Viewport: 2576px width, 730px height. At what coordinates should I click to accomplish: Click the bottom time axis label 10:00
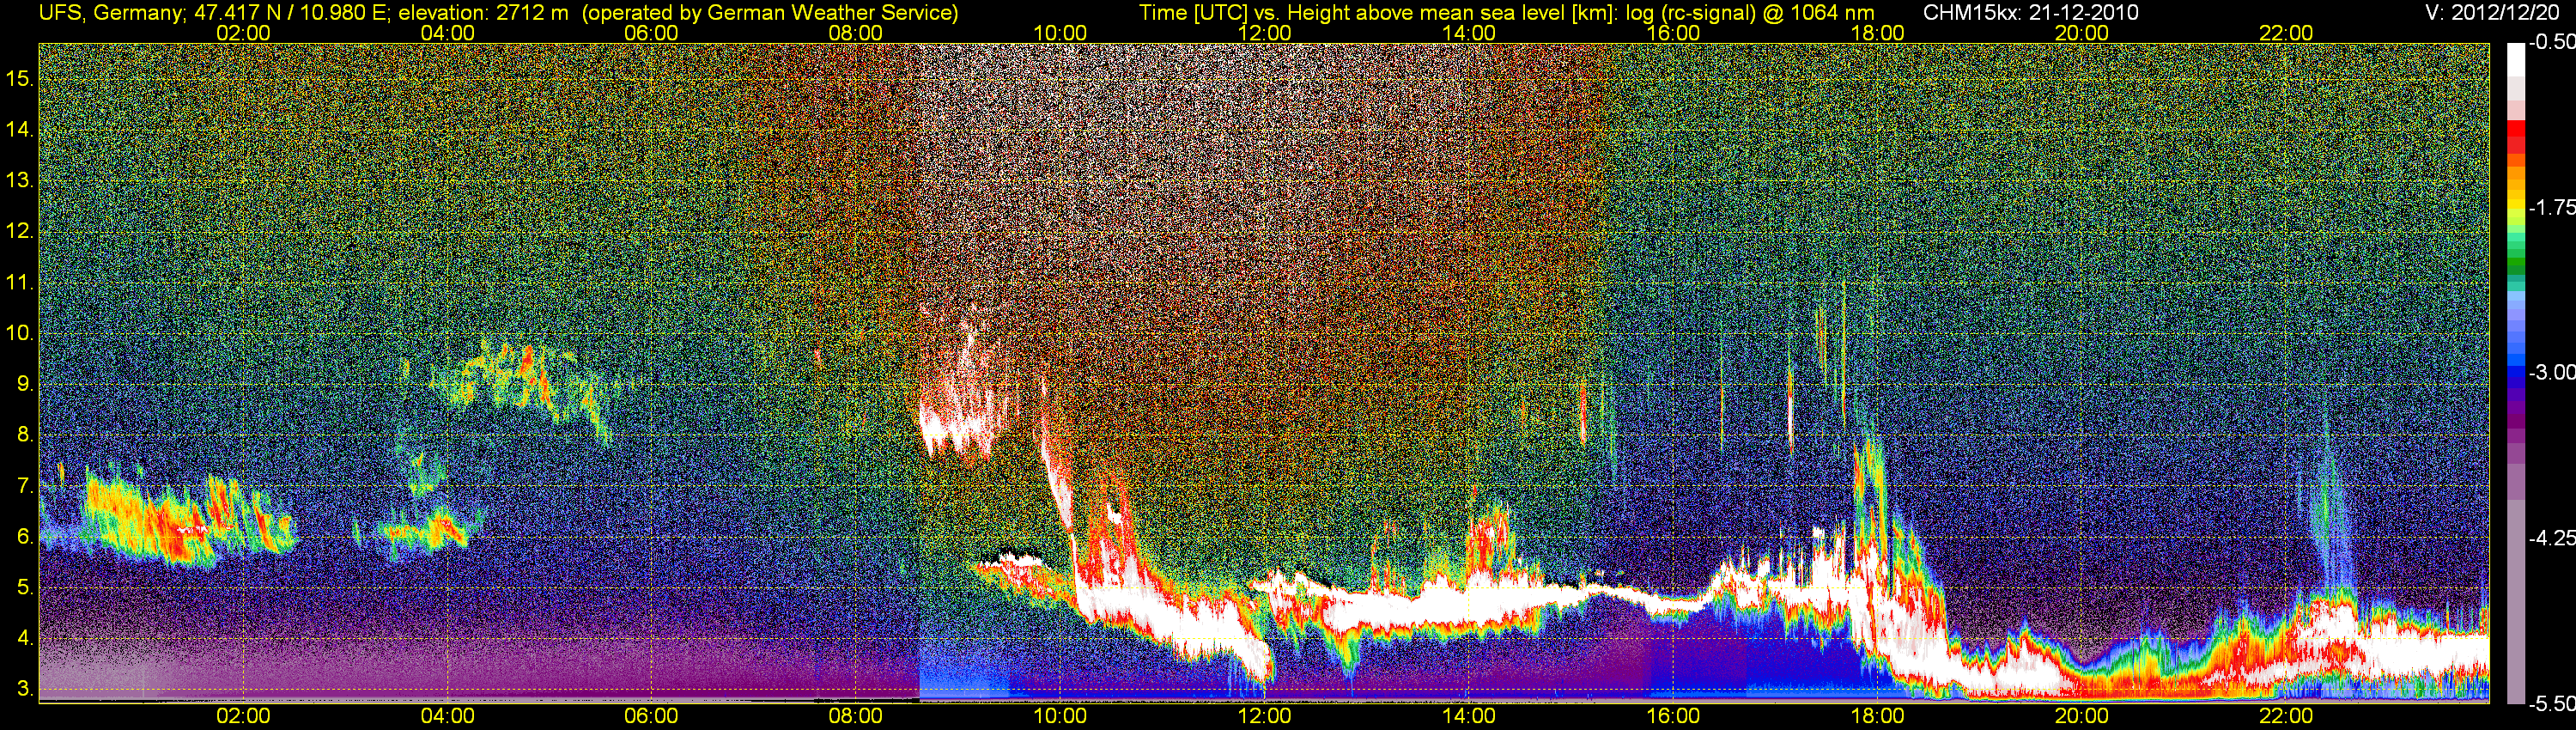1060,716
